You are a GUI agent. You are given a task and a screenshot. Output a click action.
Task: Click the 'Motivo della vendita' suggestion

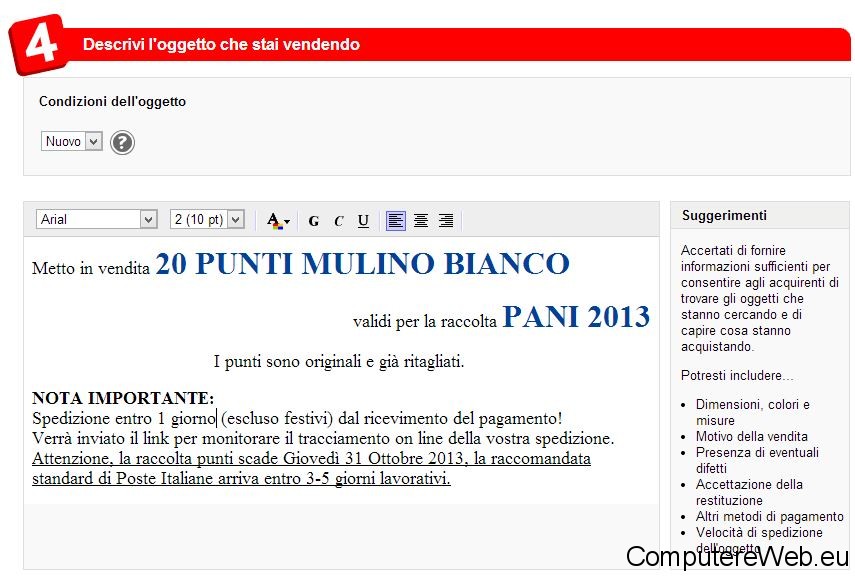pos(751,436)
